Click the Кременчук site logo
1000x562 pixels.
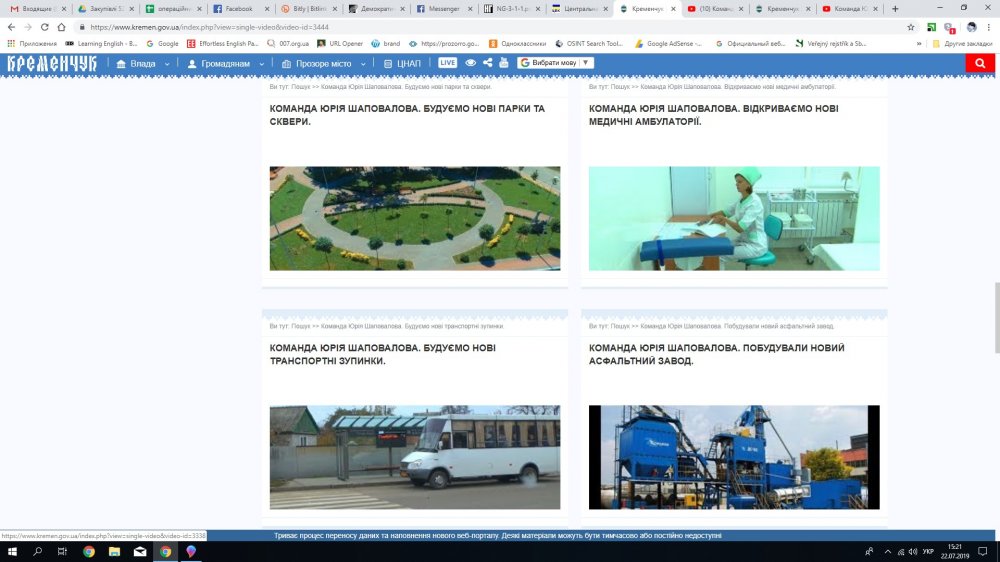pyautogui.click(x=52, y=63)
